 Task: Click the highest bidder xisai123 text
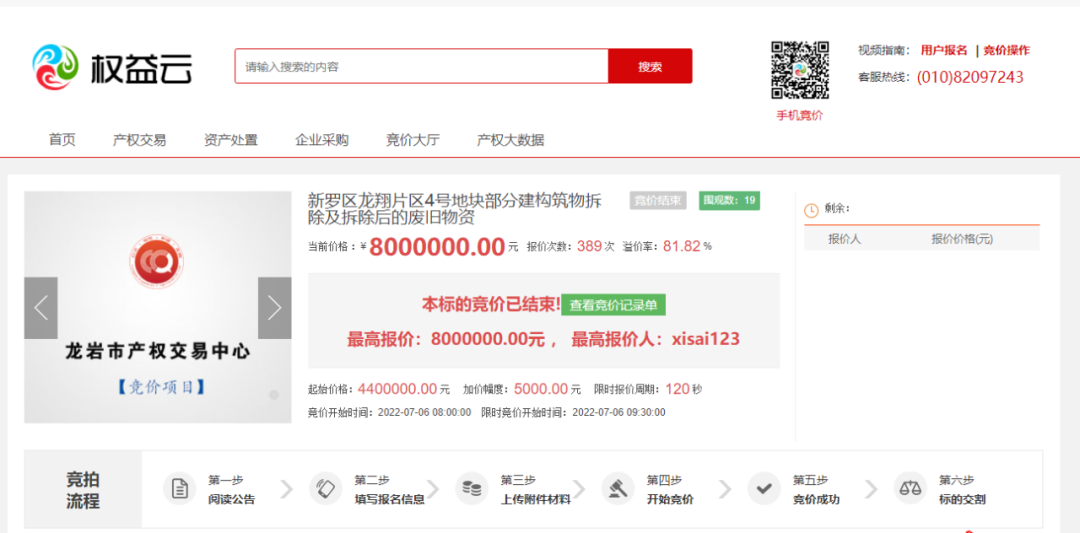click(705, 339)
